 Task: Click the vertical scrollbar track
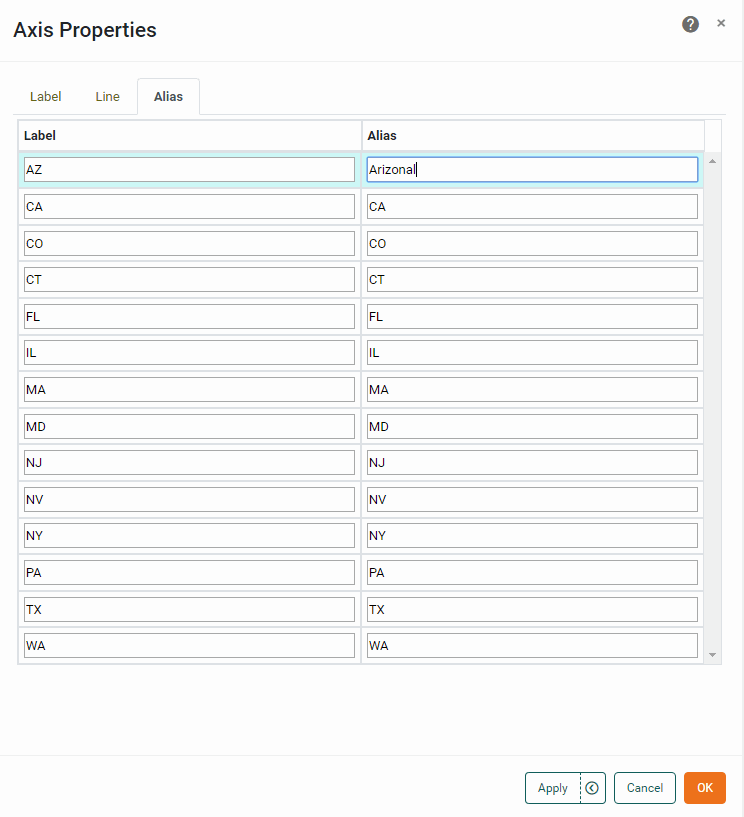coord(711,400)
